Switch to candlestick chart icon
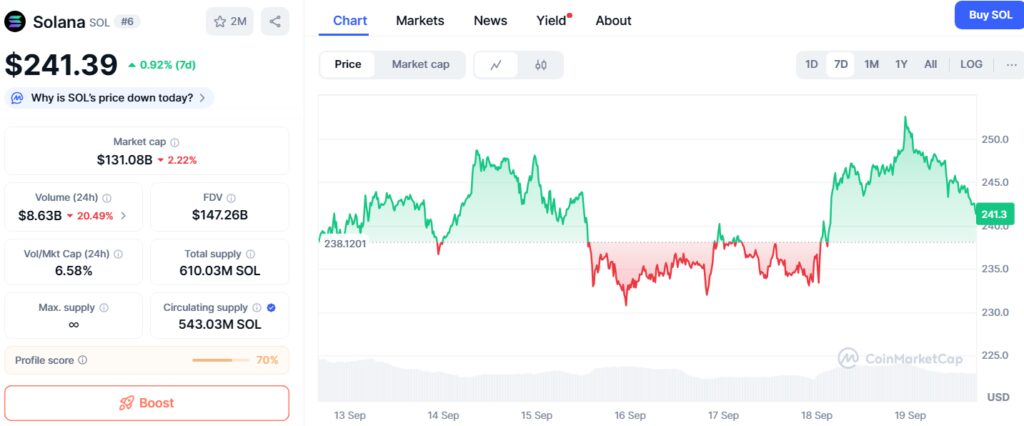The width and height of the screenshot is (1024, 426). click(x=541, y=65)
